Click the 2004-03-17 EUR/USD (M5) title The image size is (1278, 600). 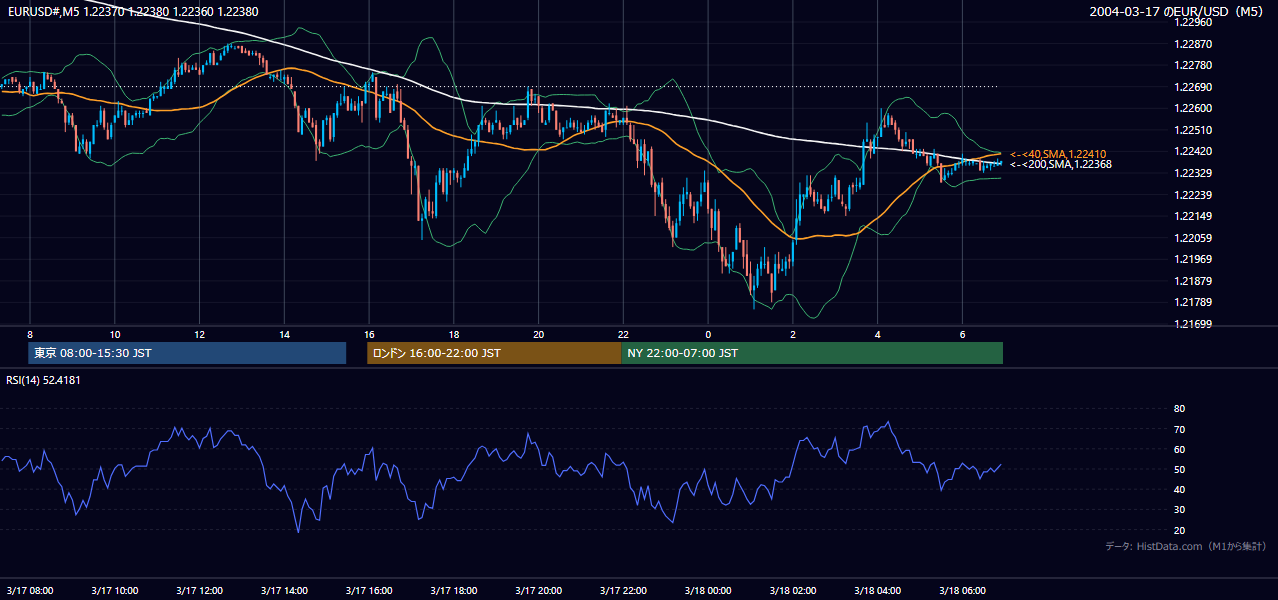point(1177,11)
